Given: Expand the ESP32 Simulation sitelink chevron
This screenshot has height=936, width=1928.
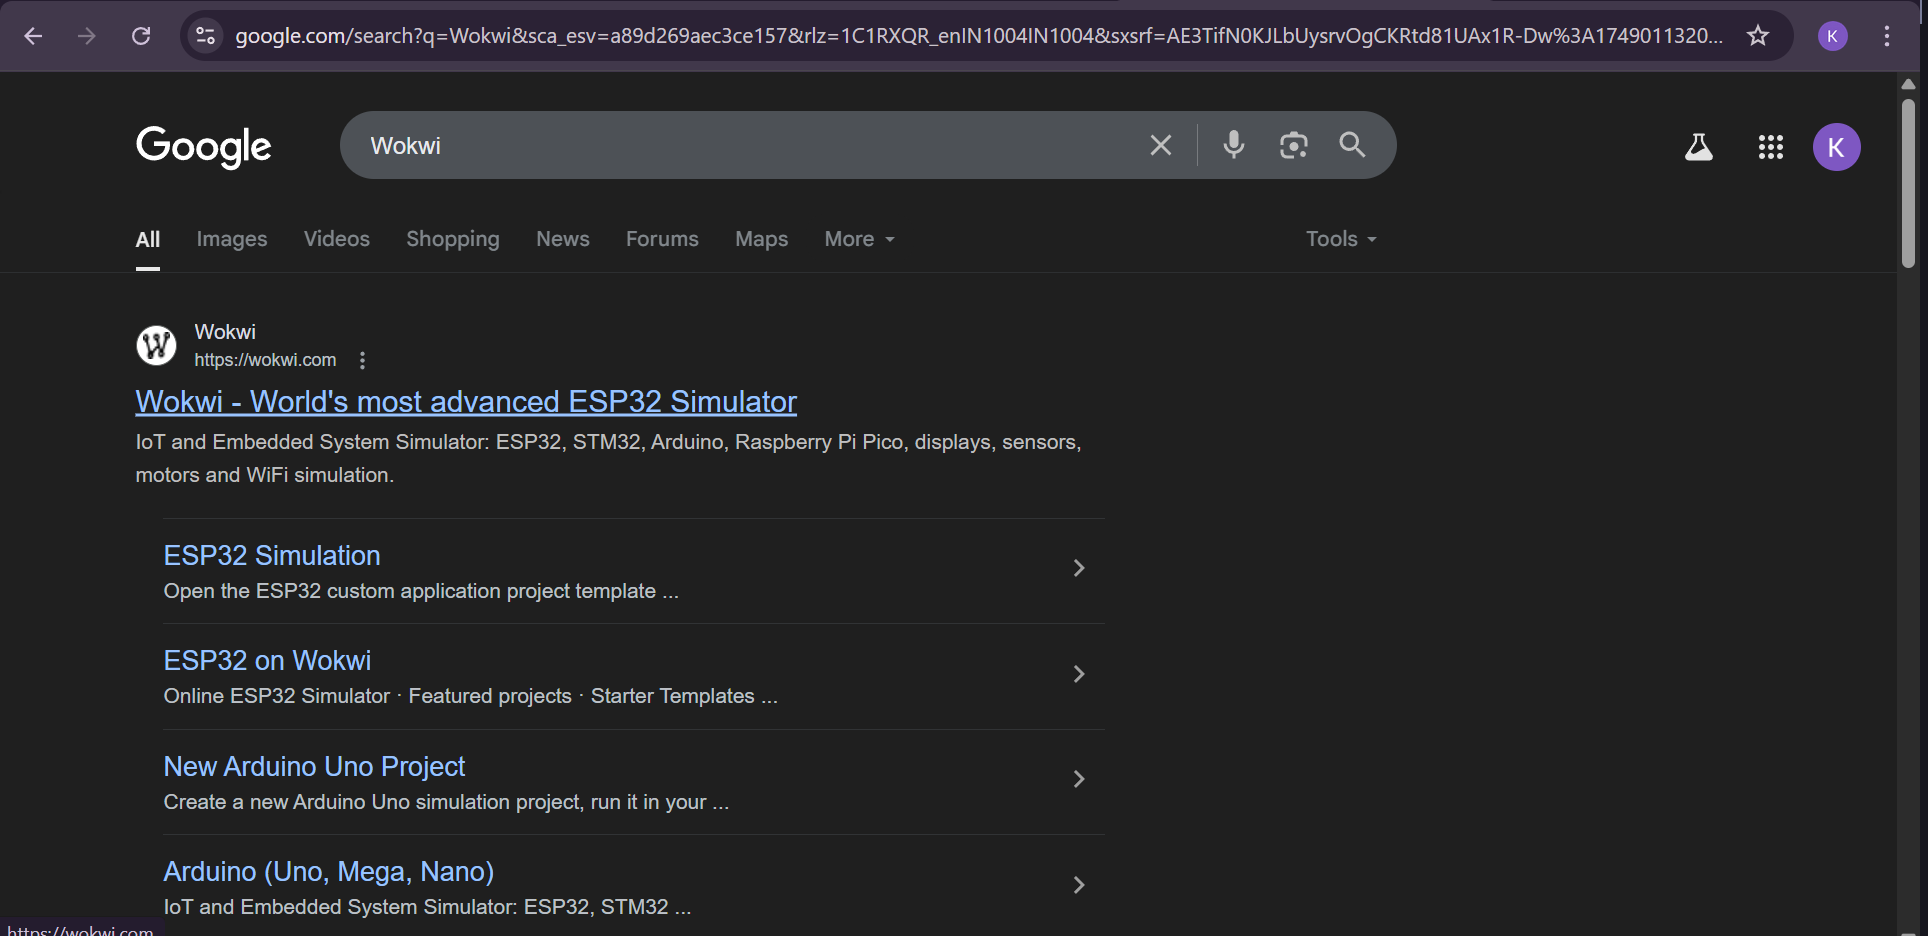Looking at the screenshot, I should click(x=1079, y=568).
